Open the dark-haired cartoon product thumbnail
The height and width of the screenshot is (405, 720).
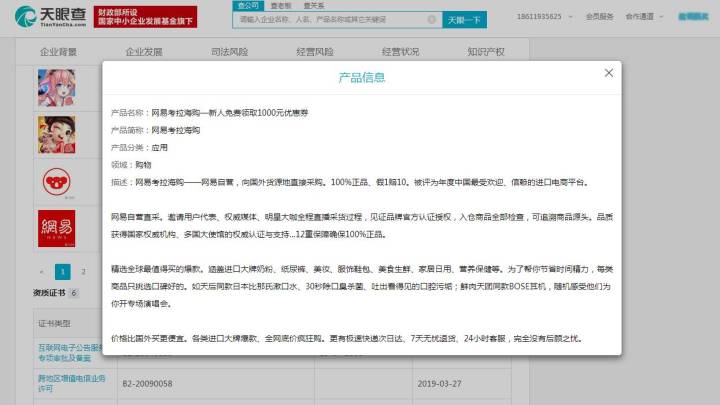(56, 135)
